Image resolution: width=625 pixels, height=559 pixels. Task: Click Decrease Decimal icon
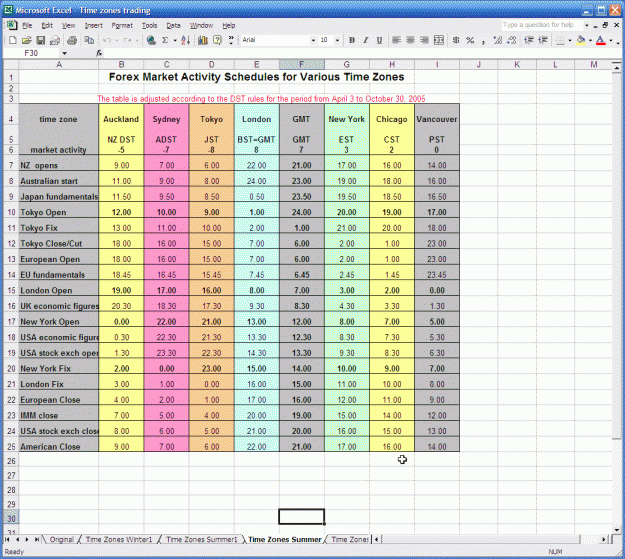[512, 40]
